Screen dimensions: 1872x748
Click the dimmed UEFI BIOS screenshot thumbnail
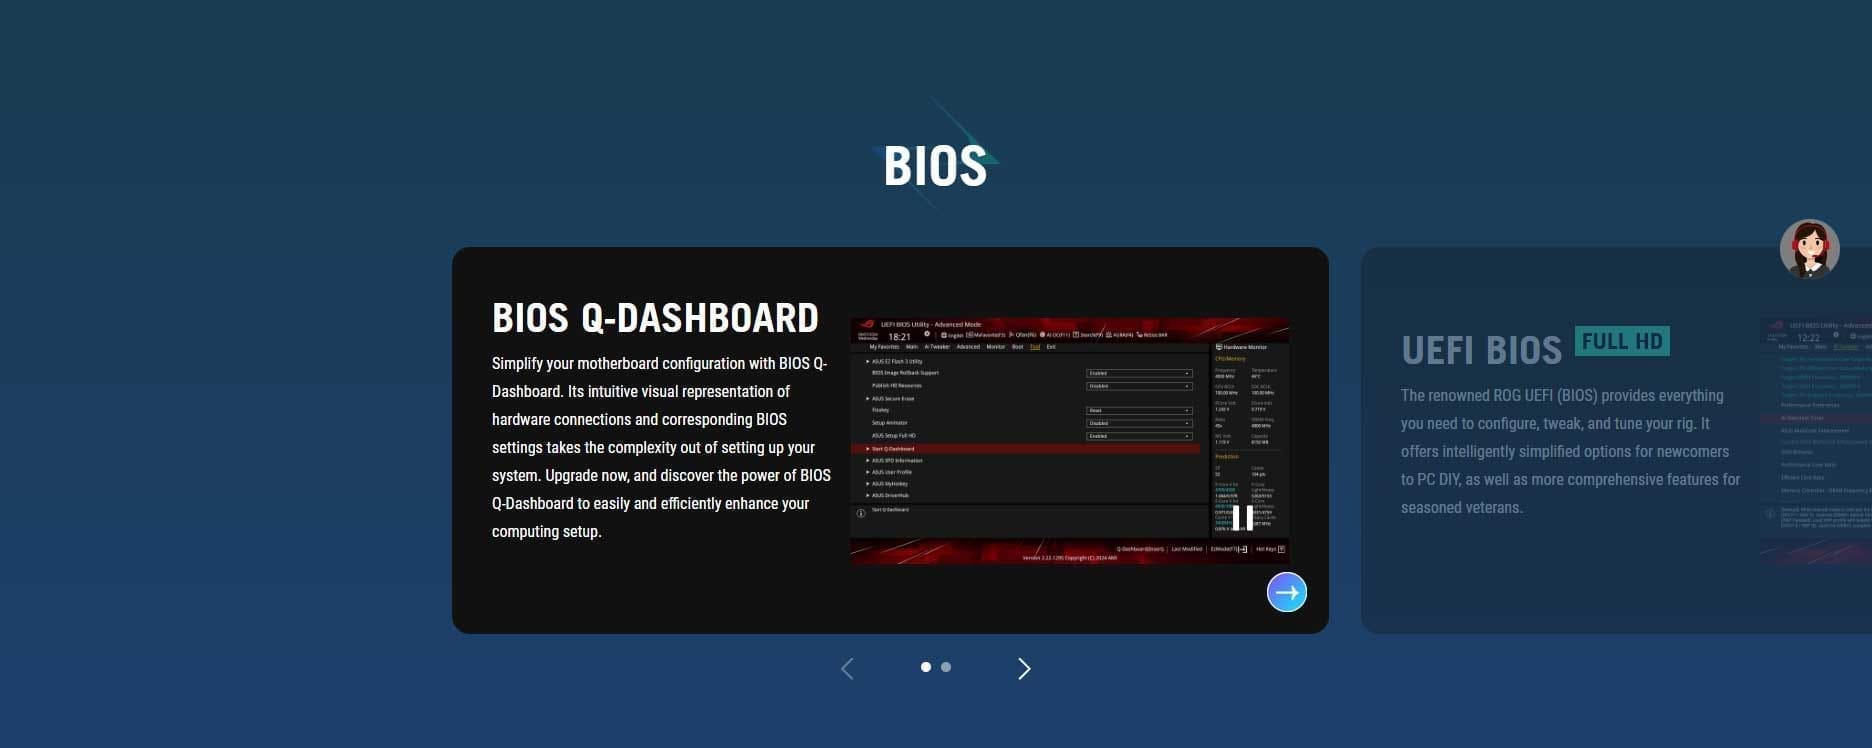point(1815,440)
